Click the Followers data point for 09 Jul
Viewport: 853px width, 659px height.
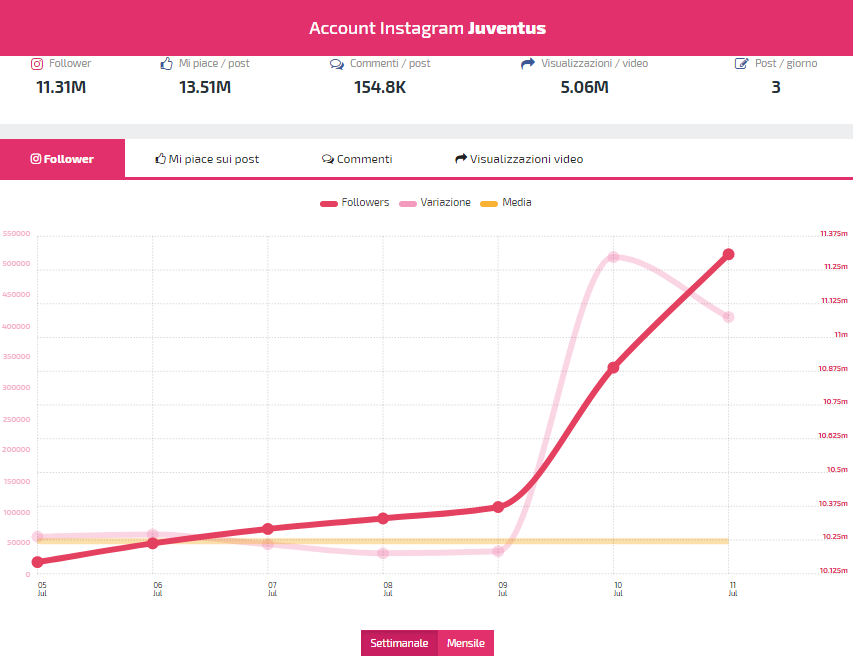click(498, 507)
